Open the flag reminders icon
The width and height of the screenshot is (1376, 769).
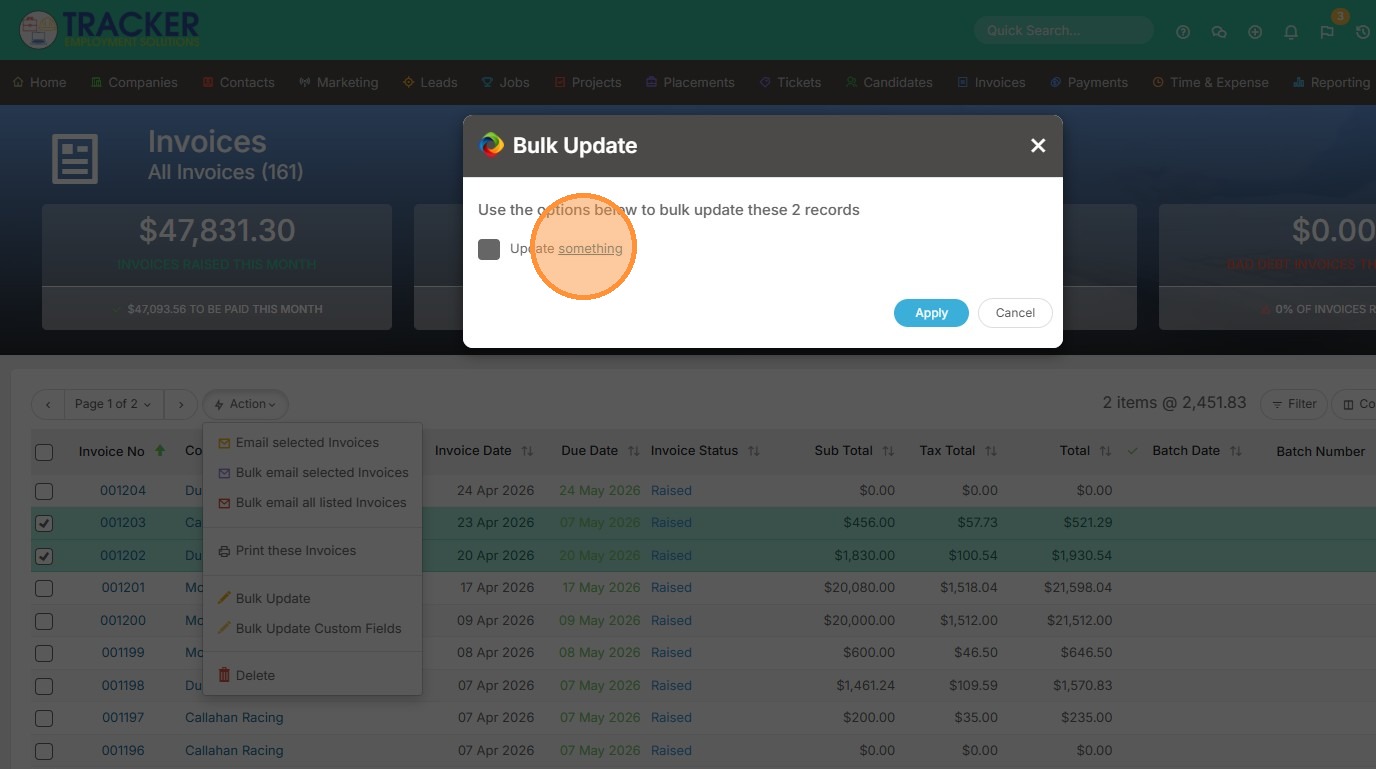(x=1327, y=32)
